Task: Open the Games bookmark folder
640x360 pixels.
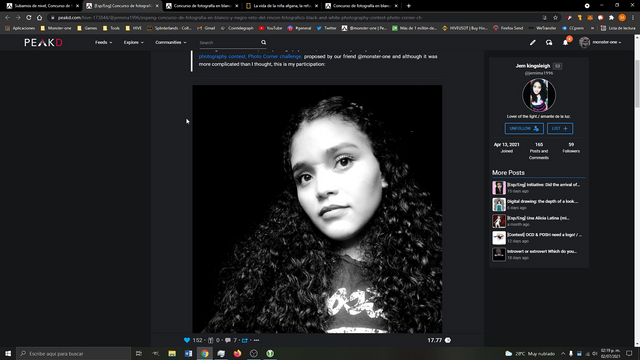Action: point(87,28)
